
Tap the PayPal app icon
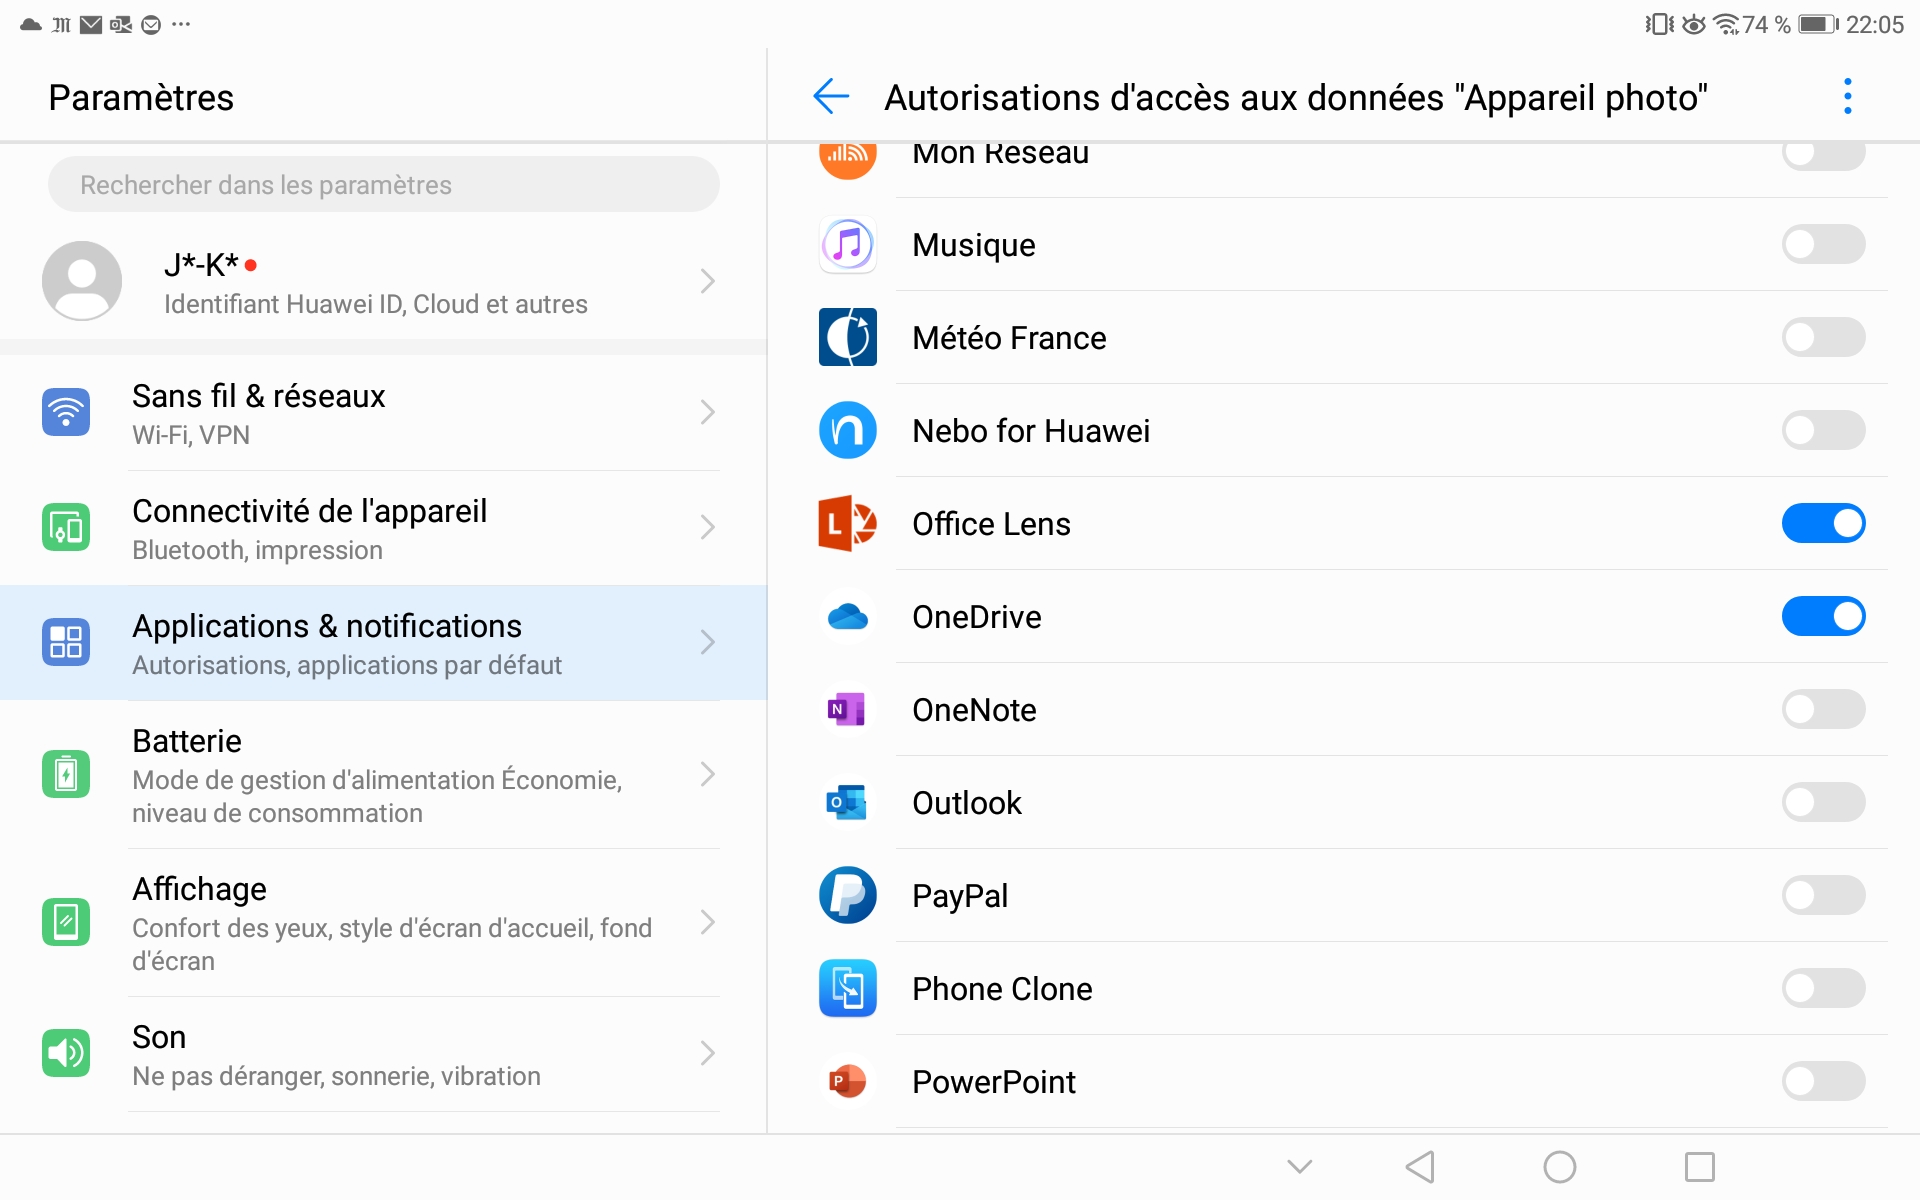847,895
